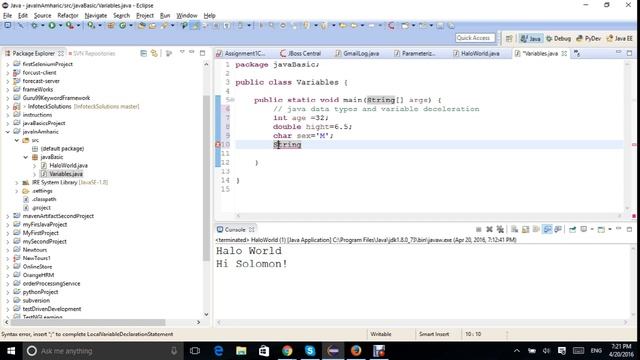Open the Package Explorer View Menu triangle
The height and width of the screenshot is (360, 640).
point(182,52)
